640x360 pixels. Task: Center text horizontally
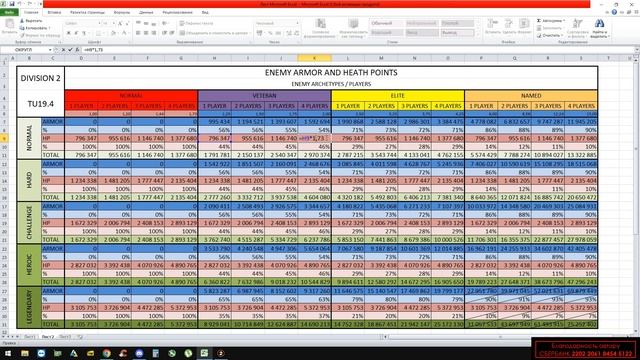[146, 33]
